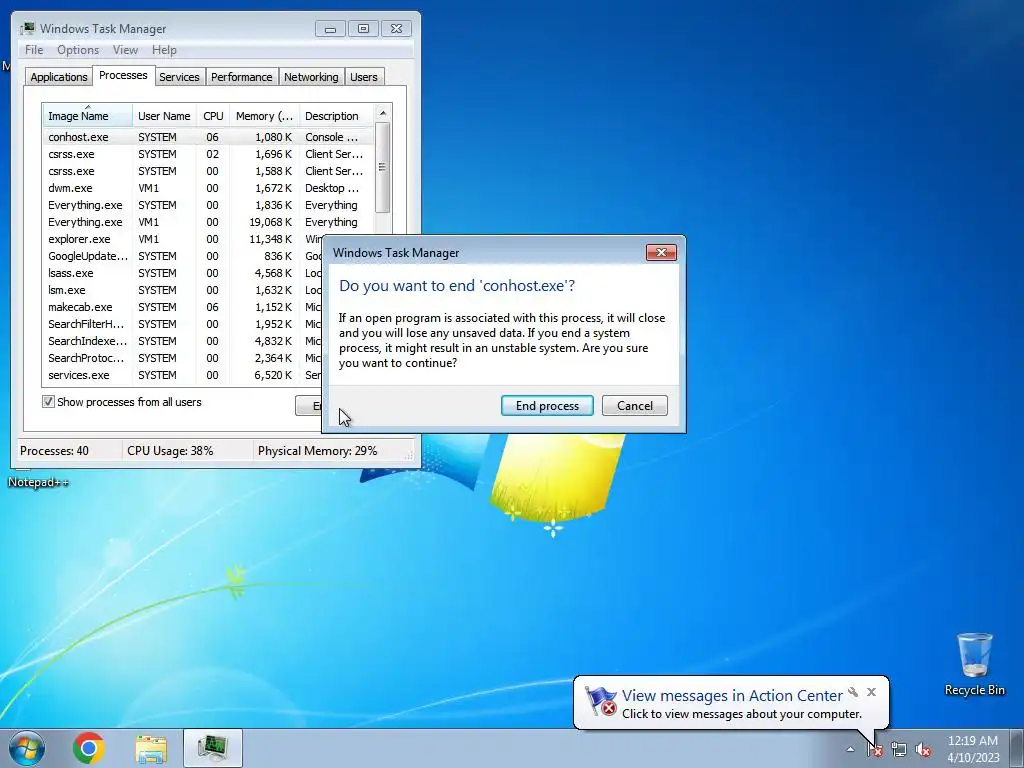This screenshot has height=768, width=1024.
Task: Cancel the end process dialog
Action: tap(635, 406)
